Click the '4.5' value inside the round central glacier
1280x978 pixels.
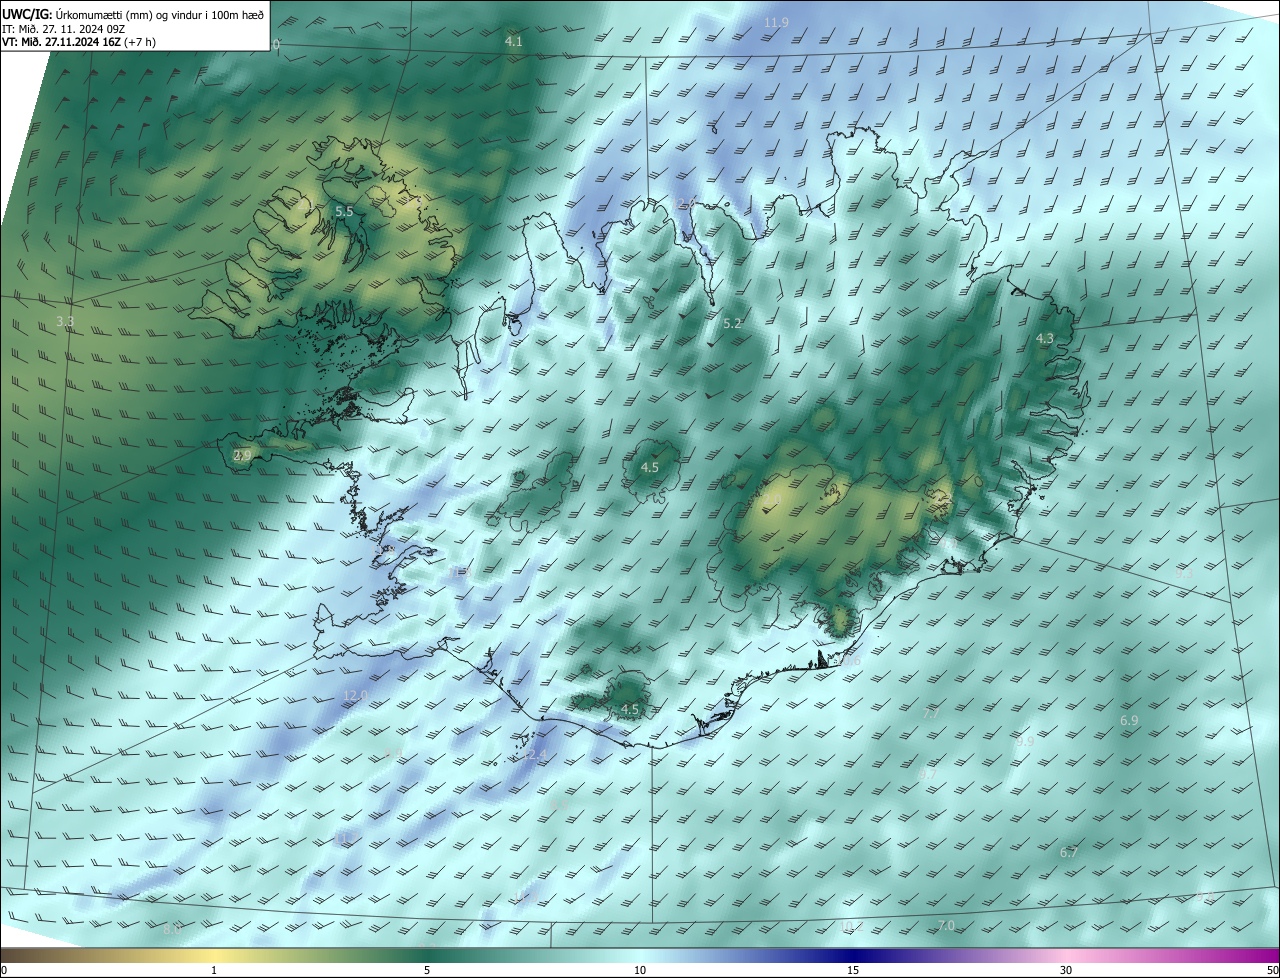coord(650,468)
